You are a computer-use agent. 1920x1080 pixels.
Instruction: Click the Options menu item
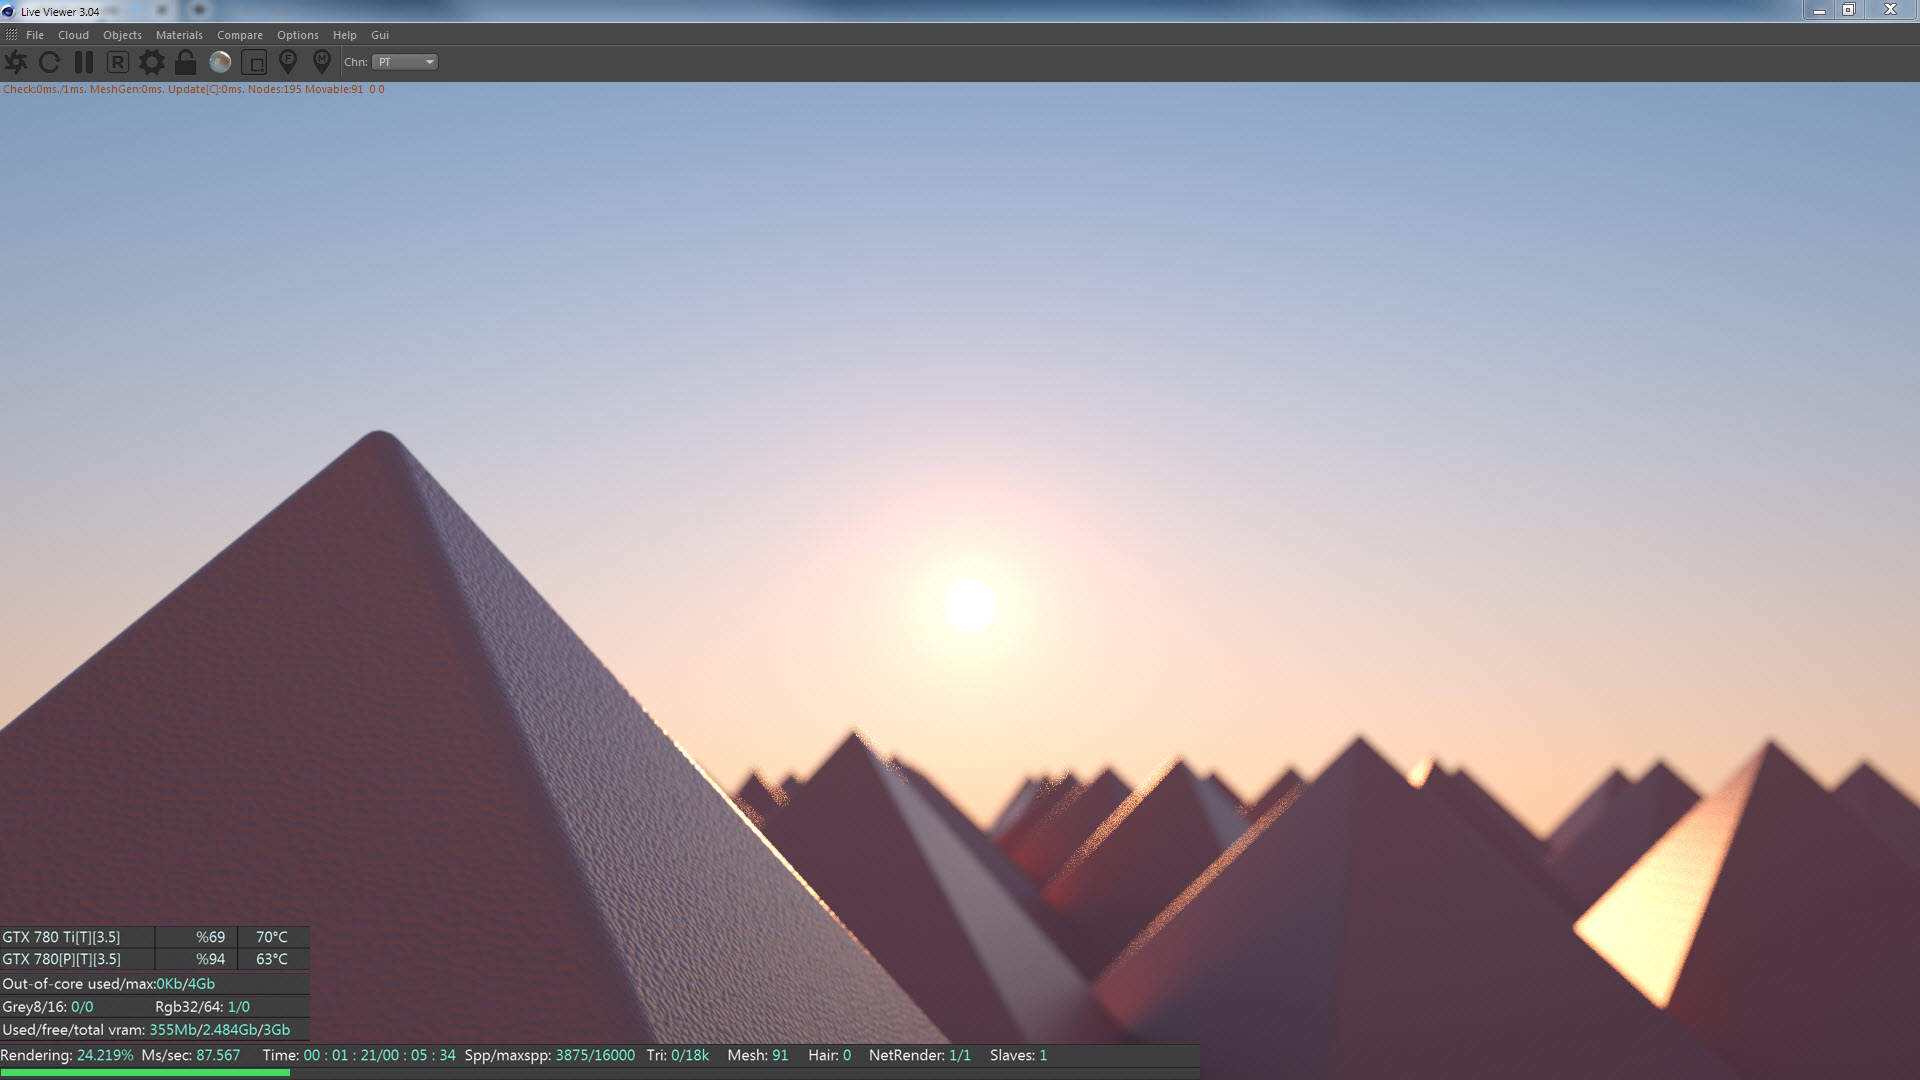(298, 35)
